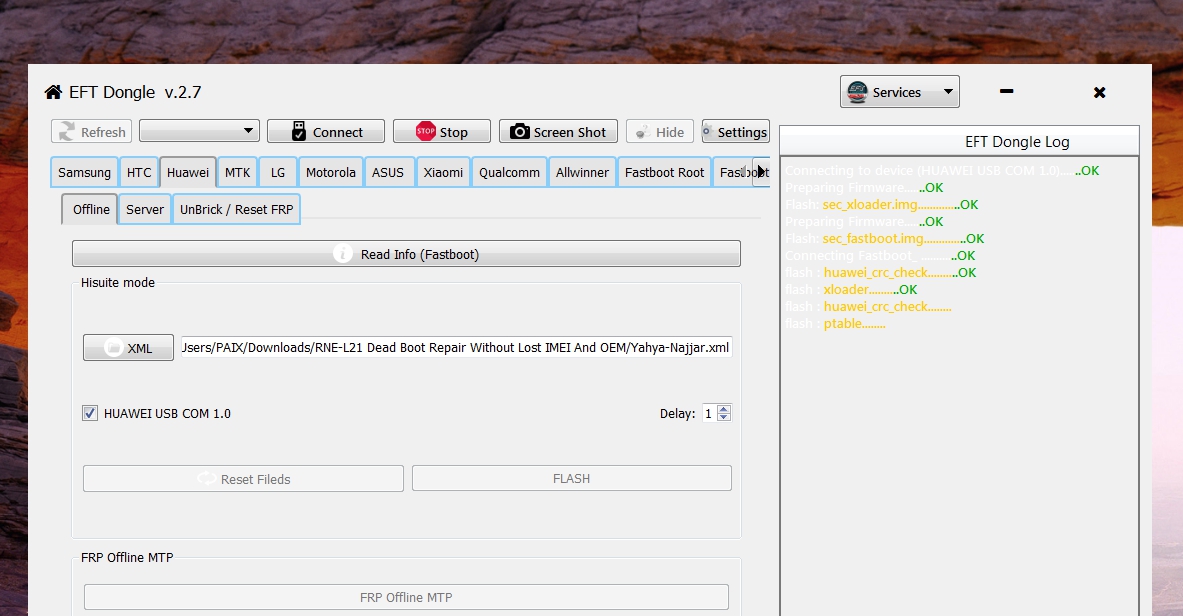The width and height of the screenshot is (1183, 616).
Task: Select the ASUS tab
Action: 388,172
